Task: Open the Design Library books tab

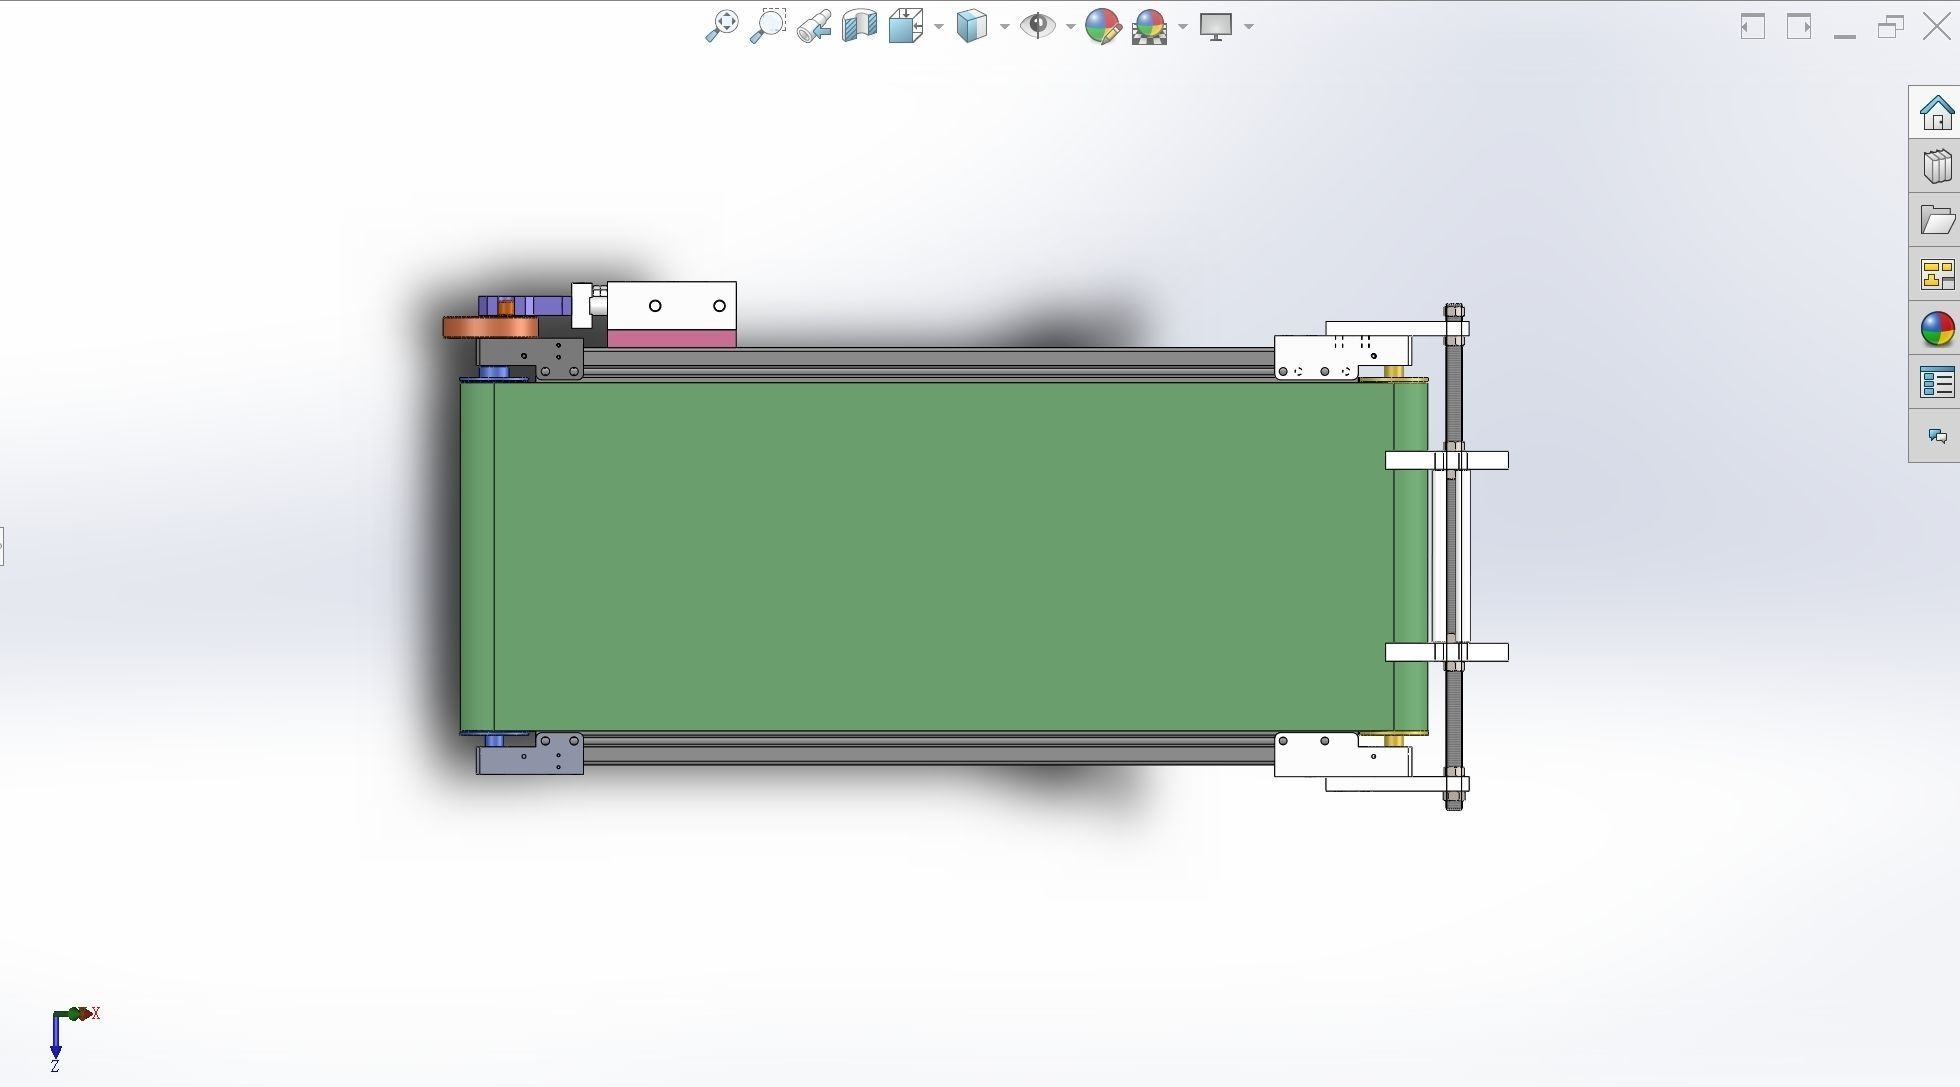Action: (x=1936, y=166)
